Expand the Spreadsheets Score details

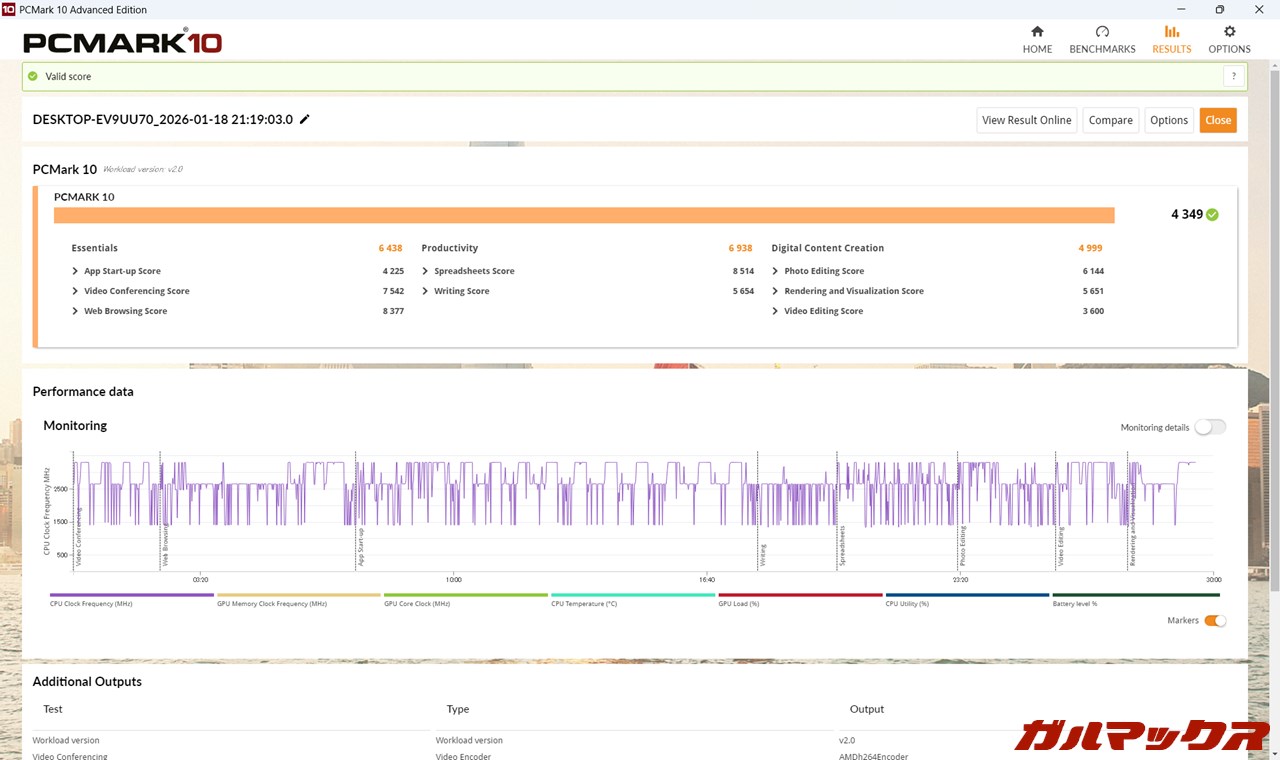click(x=426, y=271)
